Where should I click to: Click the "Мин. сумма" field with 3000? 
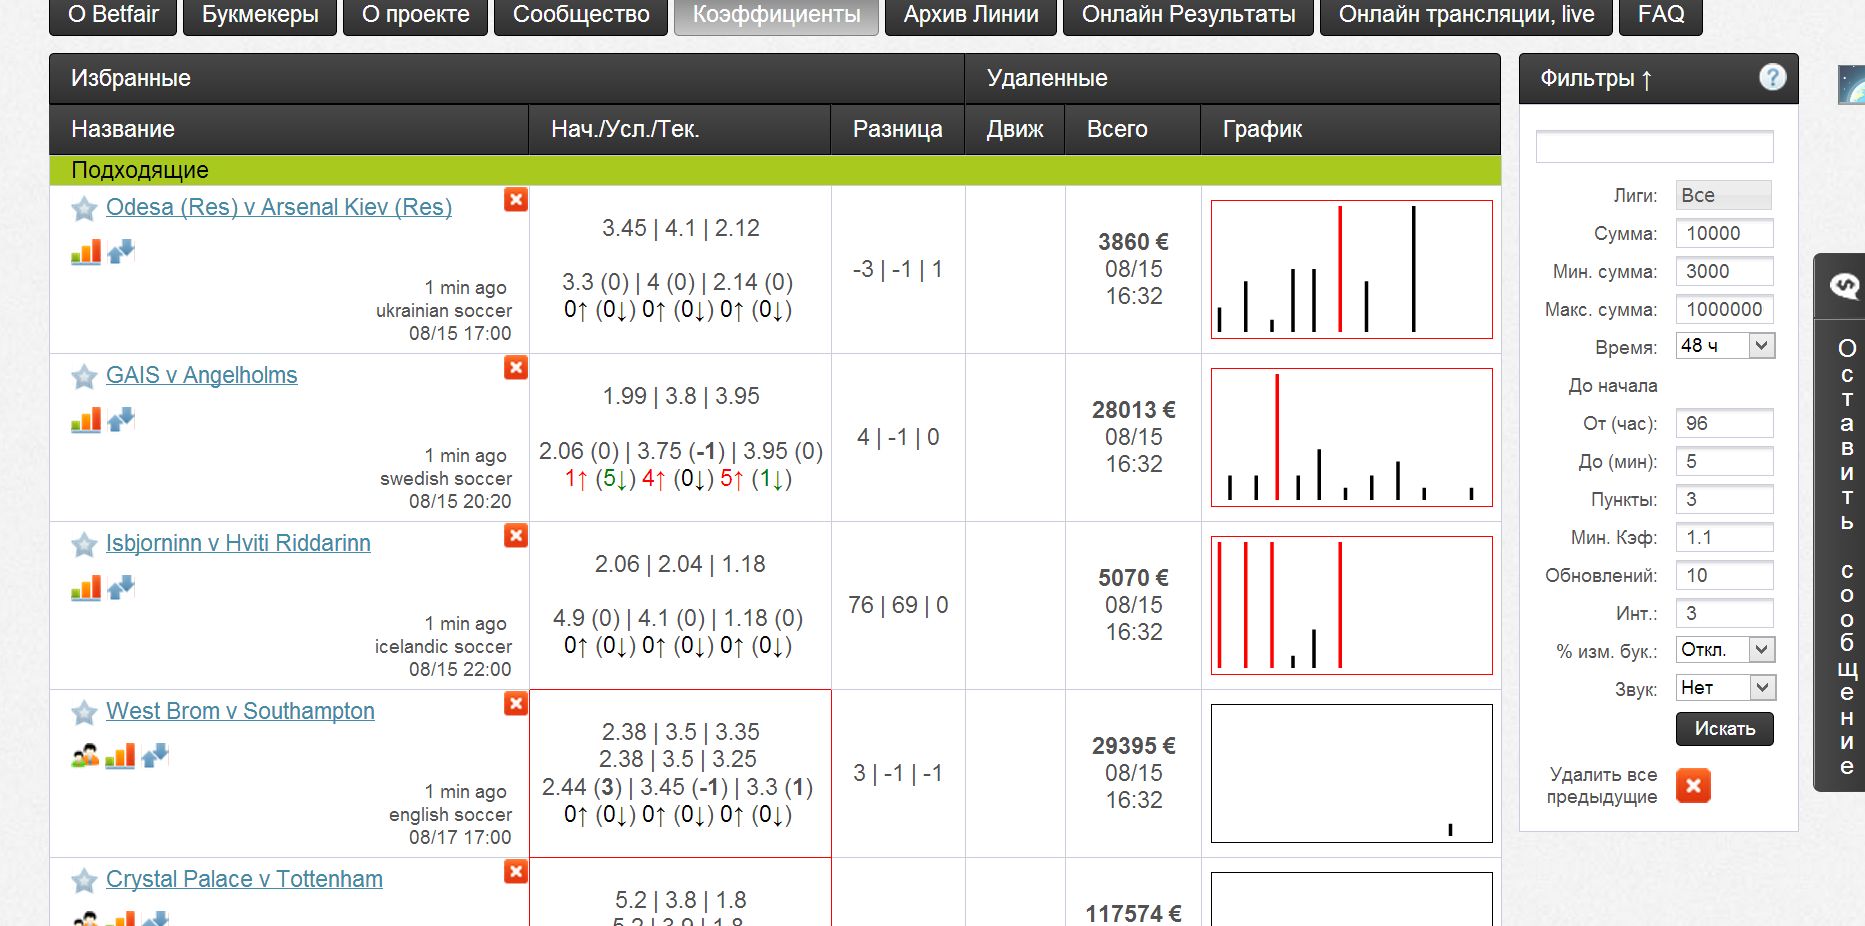click(1724, 271)
